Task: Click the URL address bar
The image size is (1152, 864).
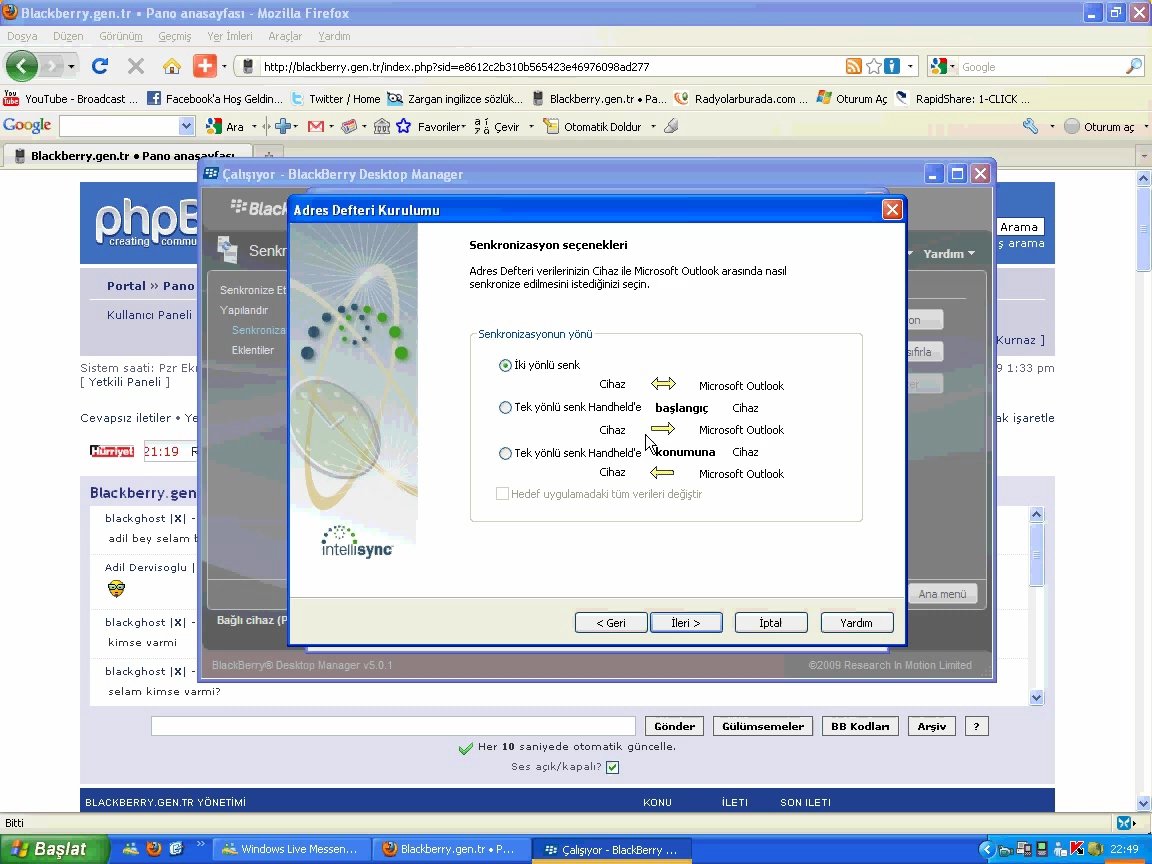Action: tap(544, 67)
